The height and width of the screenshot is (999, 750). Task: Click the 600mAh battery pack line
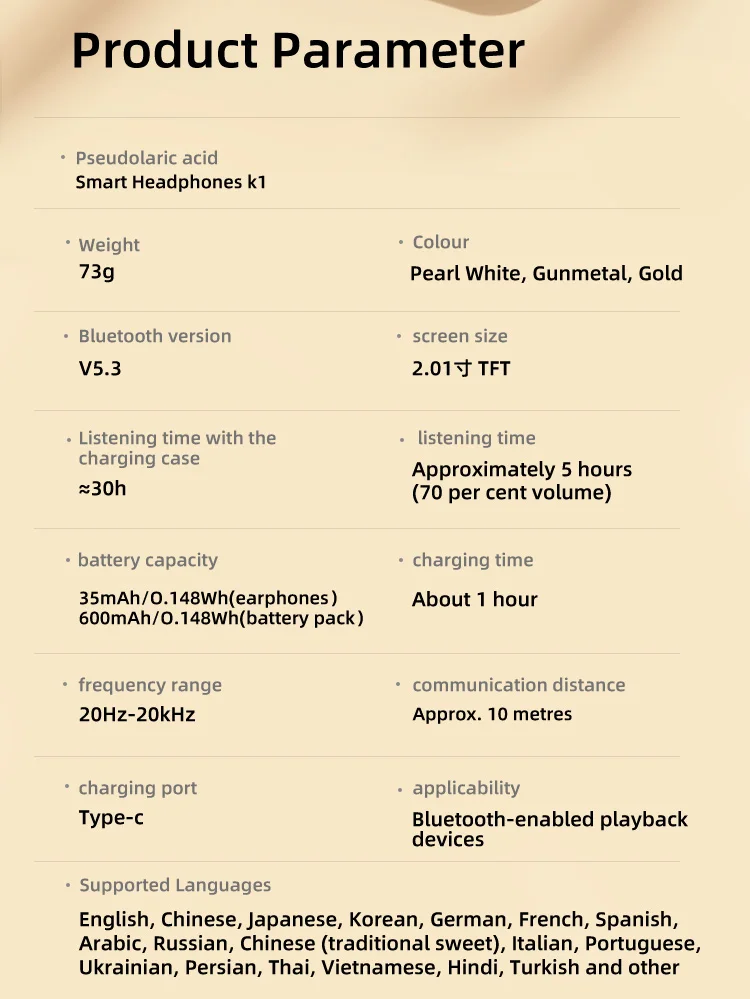pos(221,618)
